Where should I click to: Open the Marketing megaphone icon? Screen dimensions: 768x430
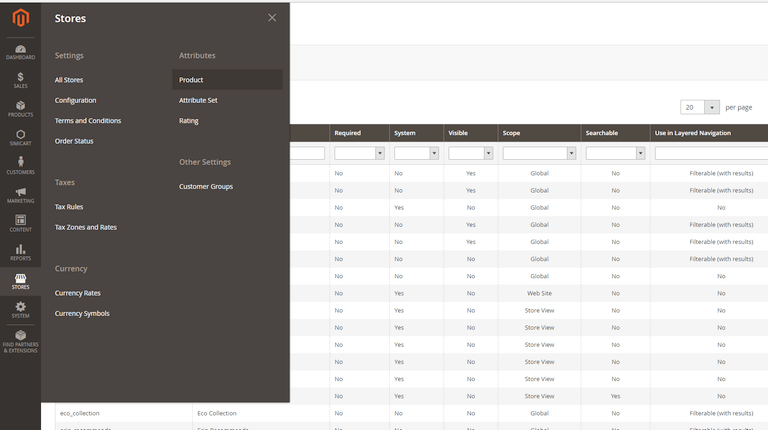click(x=21, y=195)
